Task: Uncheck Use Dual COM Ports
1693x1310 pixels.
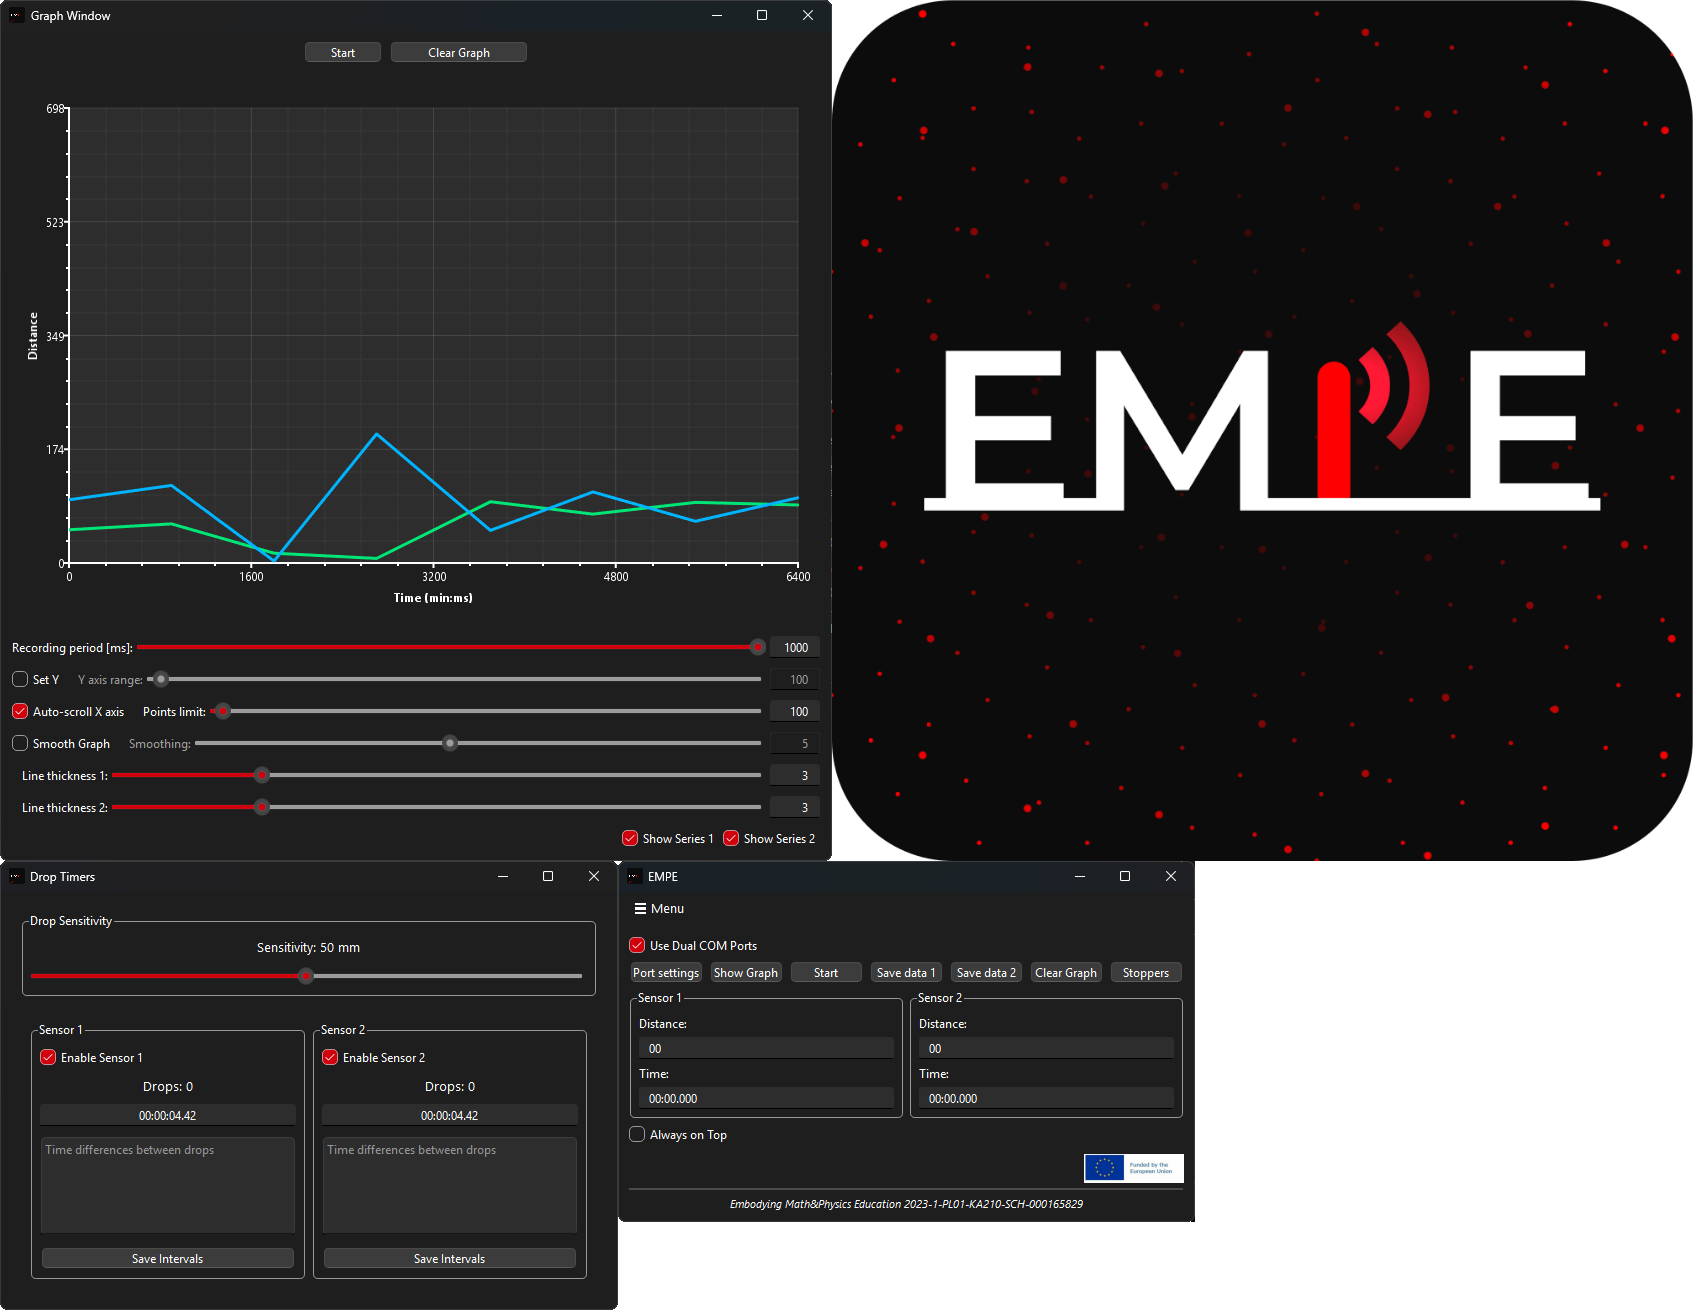Action: 637,945
